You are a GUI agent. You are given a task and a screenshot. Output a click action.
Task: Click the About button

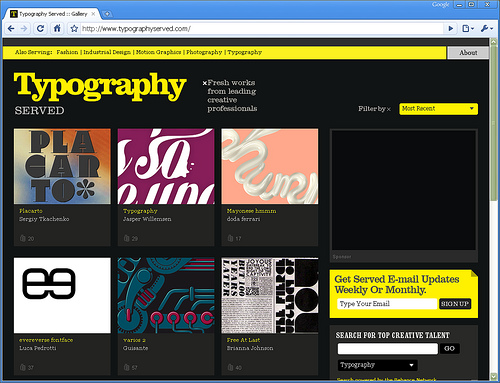[x=468, y=53]
